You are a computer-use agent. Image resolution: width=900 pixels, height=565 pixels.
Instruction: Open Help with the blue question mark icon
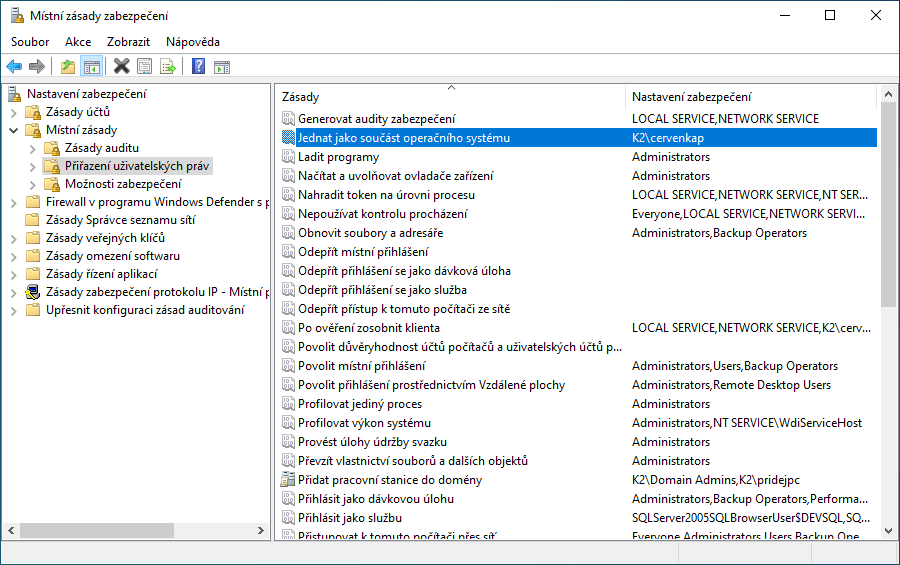pyautogui.click(x=198, y=67)
